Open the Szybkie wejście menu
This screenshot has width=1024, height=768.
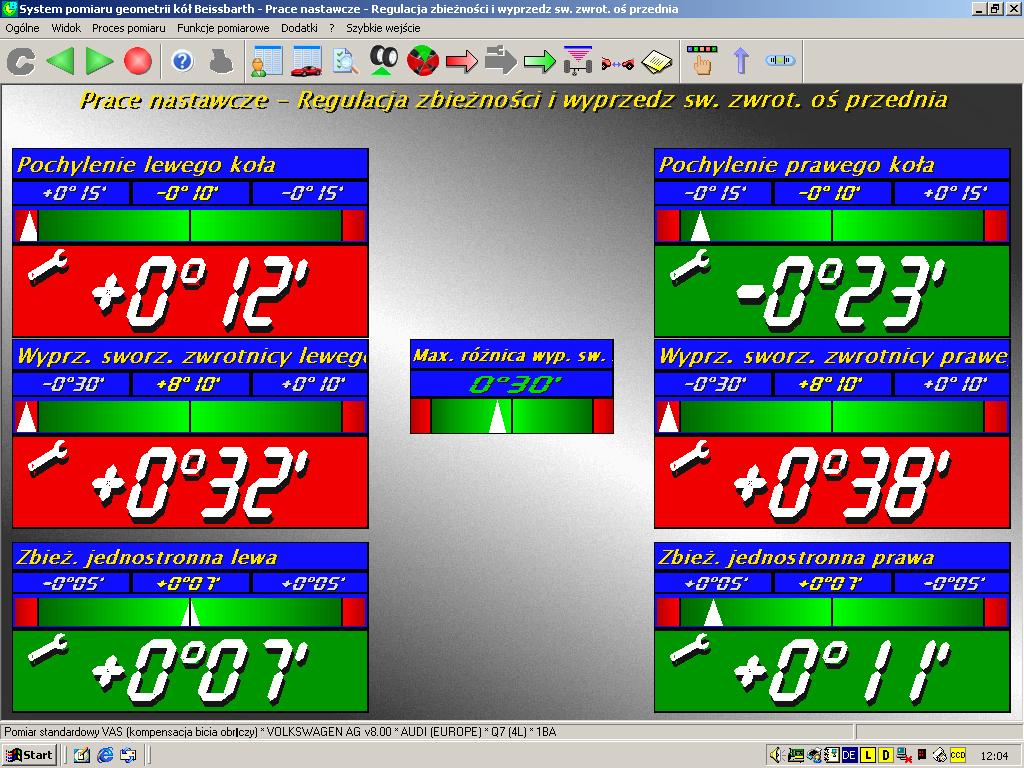[x=383, y=28]
